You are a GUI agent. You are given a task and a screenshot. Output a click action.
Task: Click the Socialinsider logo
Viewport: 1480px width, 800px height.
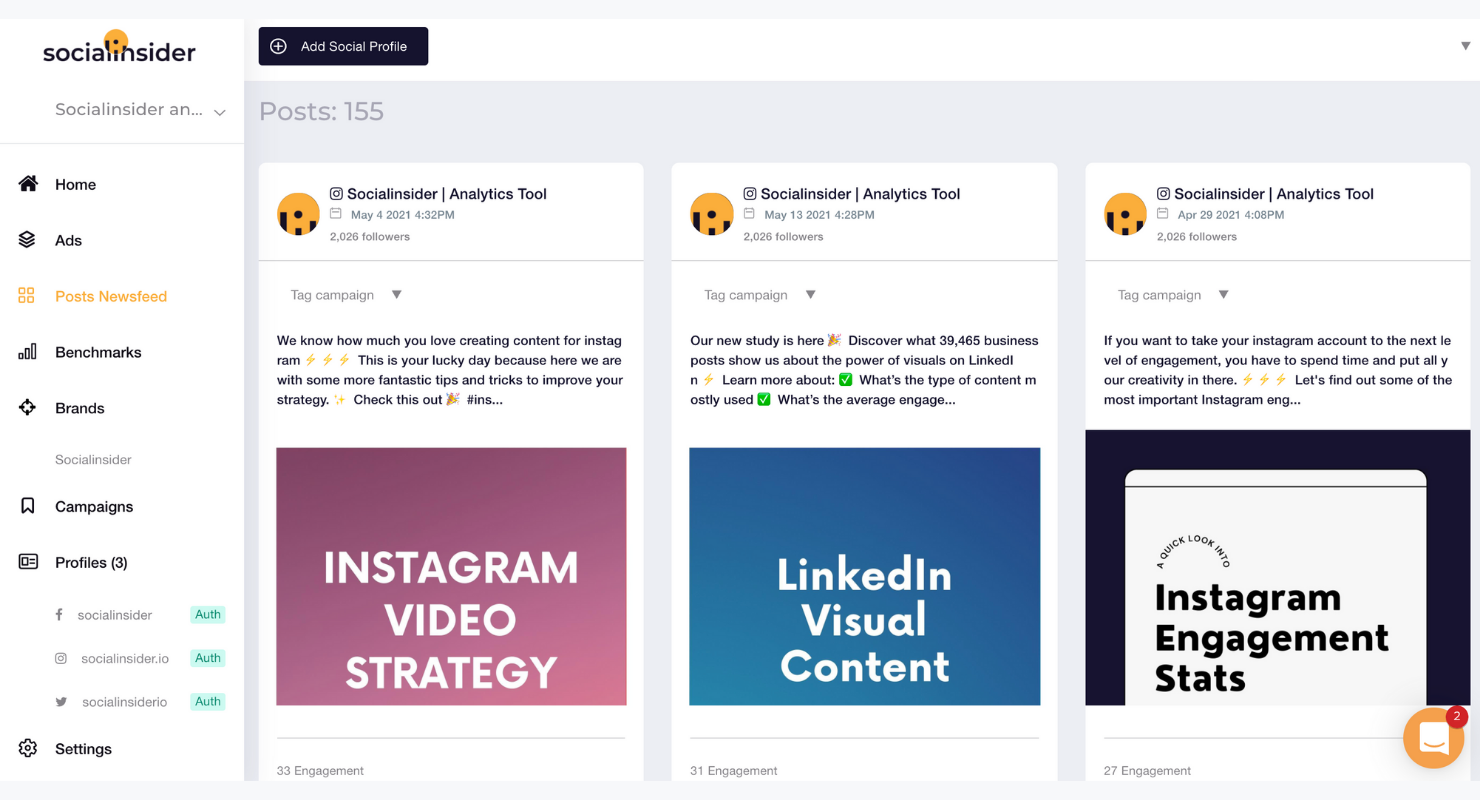(119, 47)
